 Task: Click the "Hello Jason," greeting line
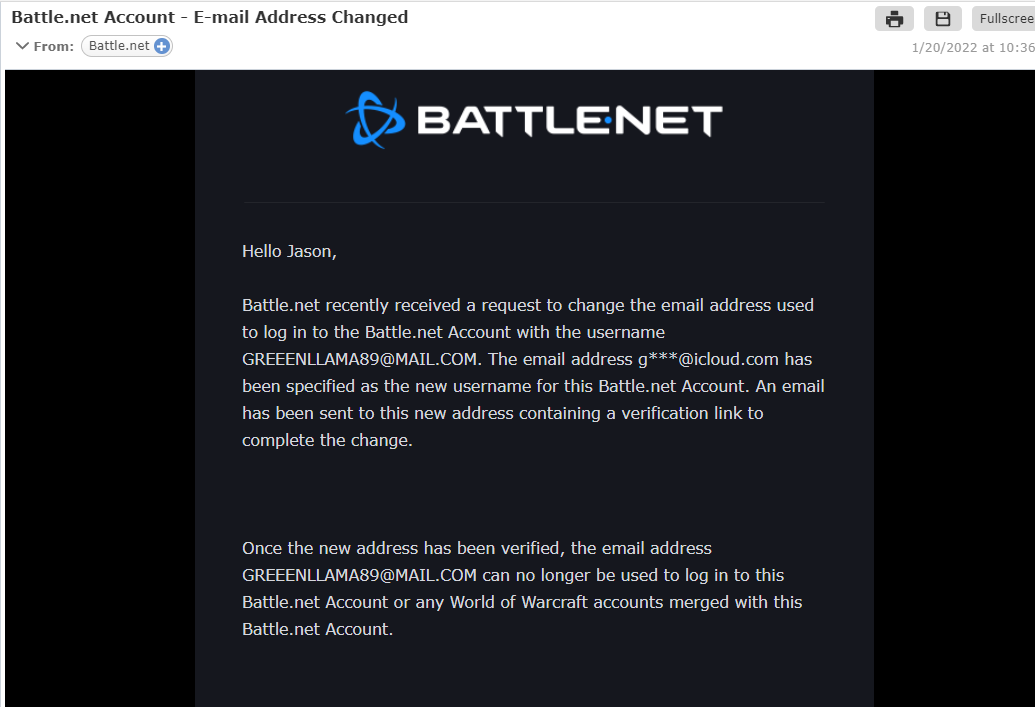click(x=289, y=251)
